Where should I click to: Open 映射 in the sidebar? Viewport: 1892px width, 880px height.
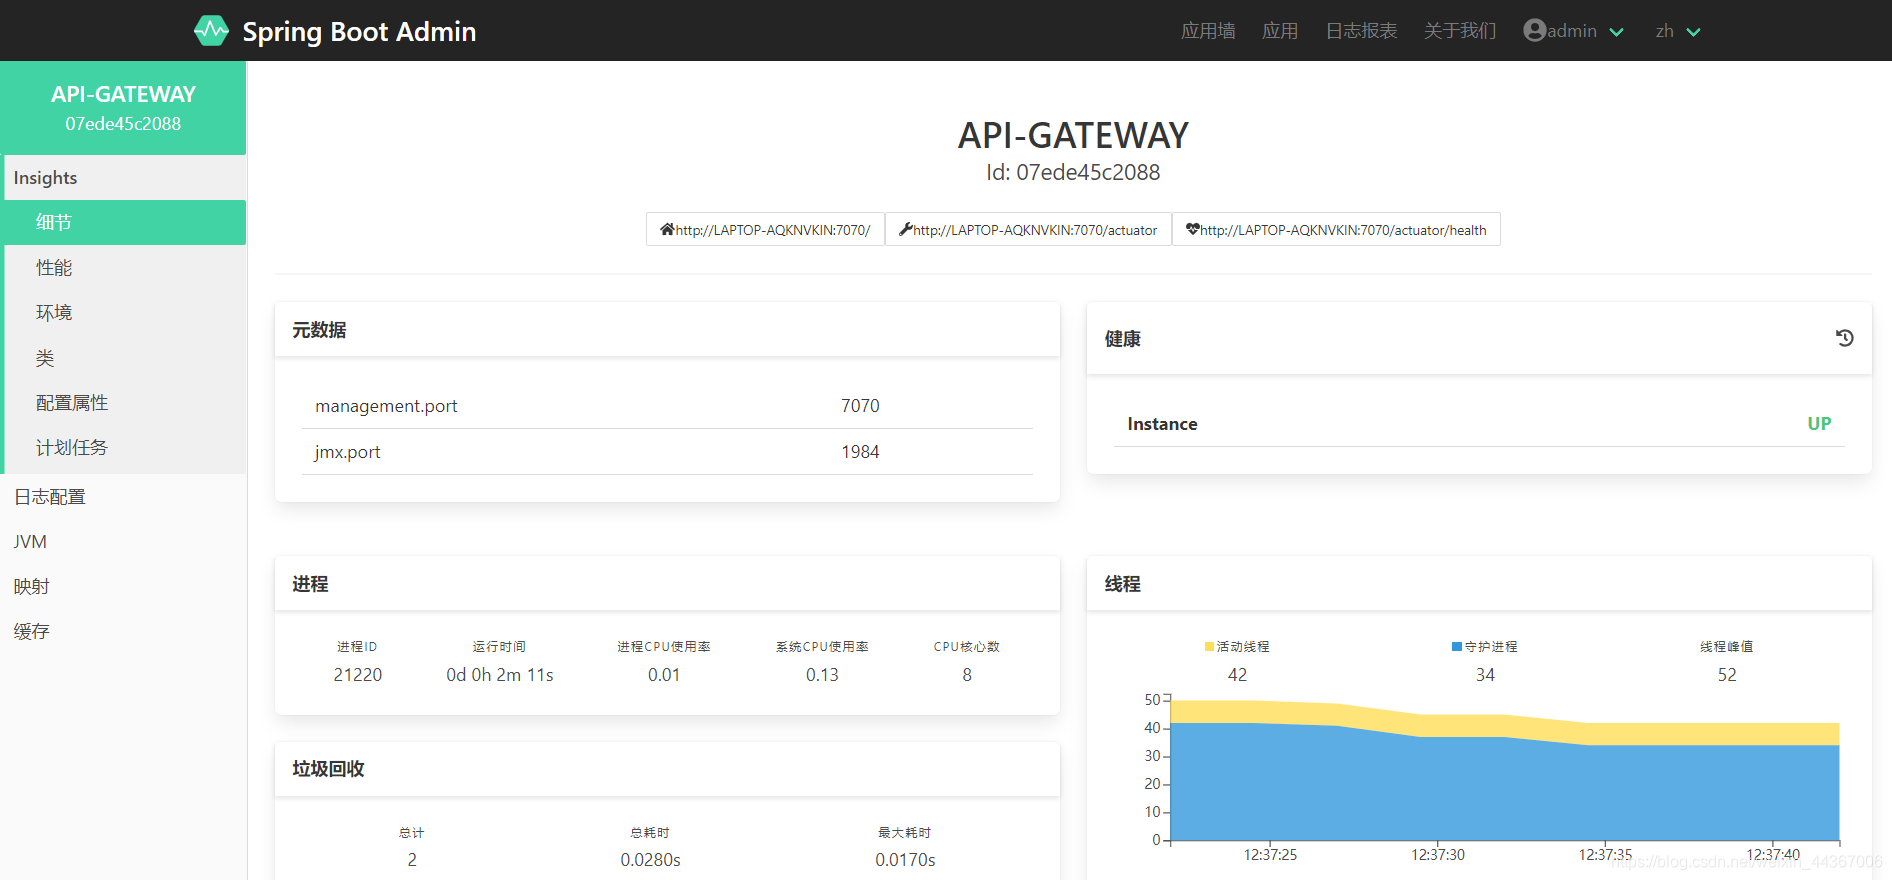click(123, 586)
